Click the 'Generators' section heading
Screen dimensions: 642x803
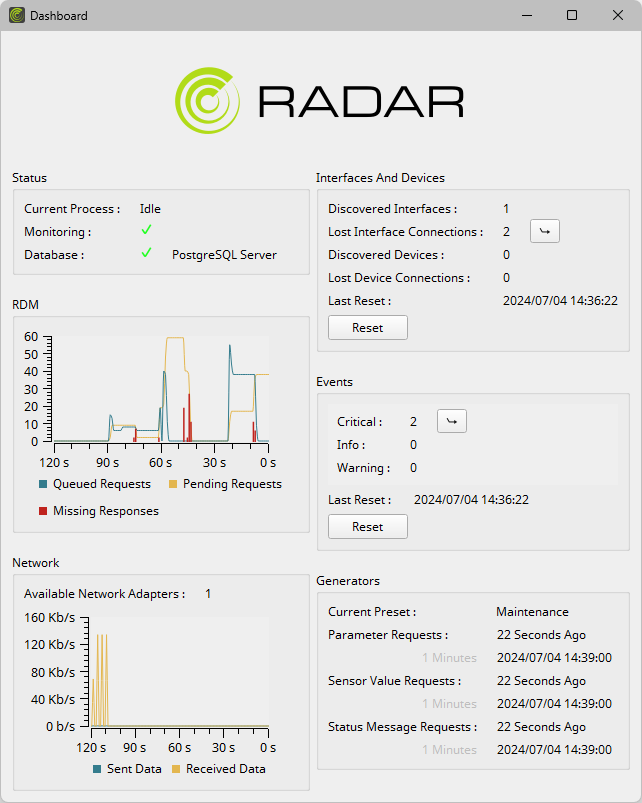click(348, 581)
